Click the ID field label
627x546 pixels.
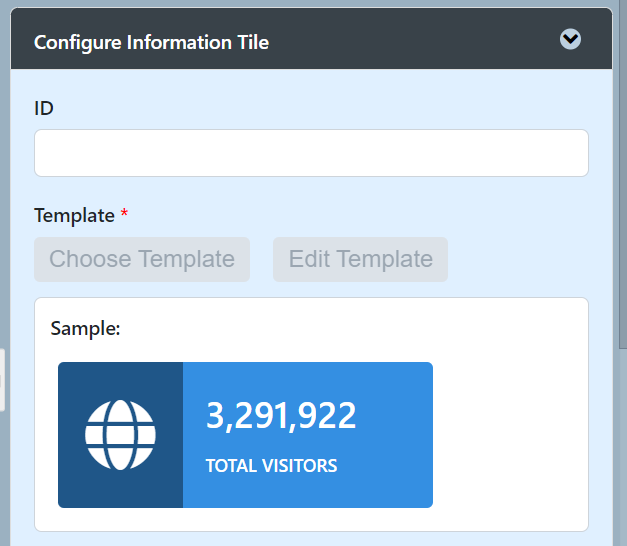point(44,108)
